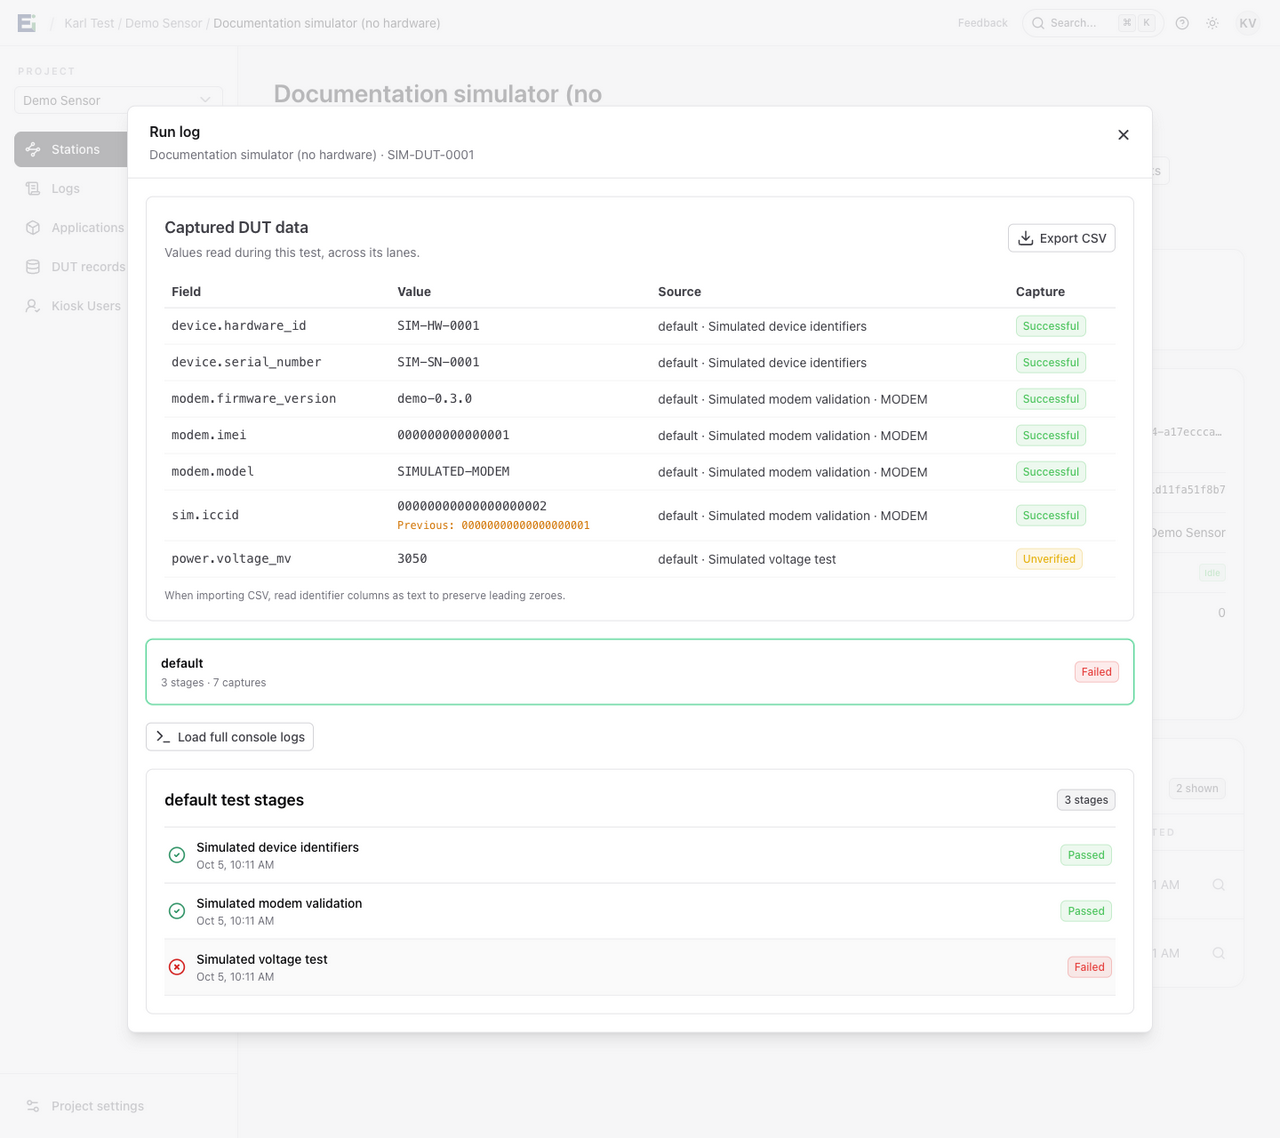Screen dimensions: 1280x1138
Task: Toggle the light/dark theme sun icon
Action: [1212, 23]
